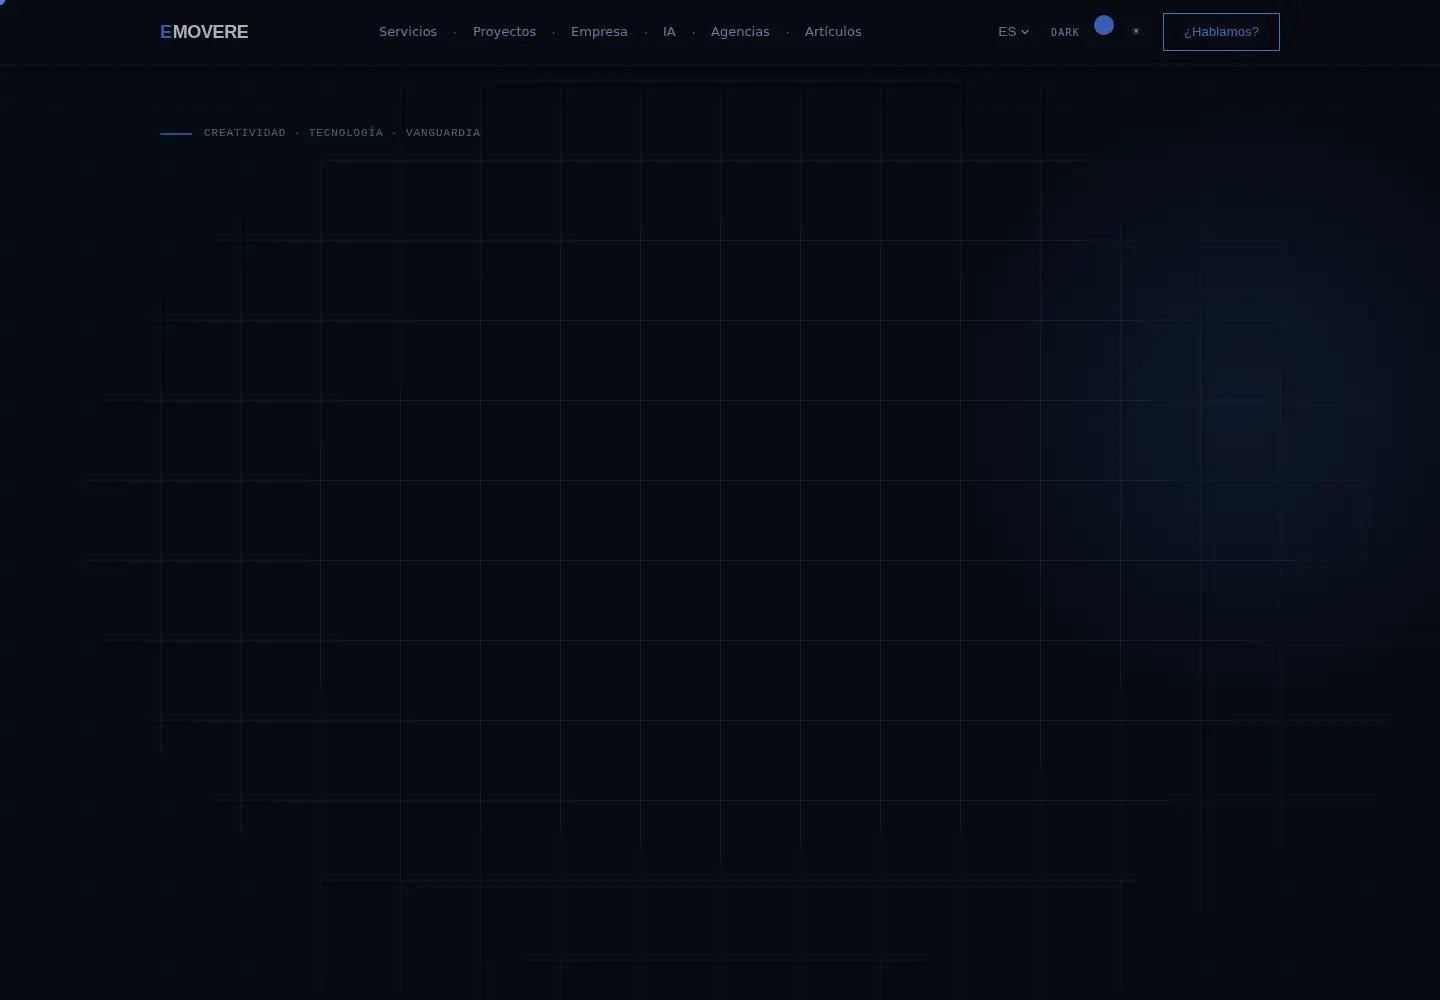Navigate to Agencias
Screen dimensions: 1440x1000
740,32
